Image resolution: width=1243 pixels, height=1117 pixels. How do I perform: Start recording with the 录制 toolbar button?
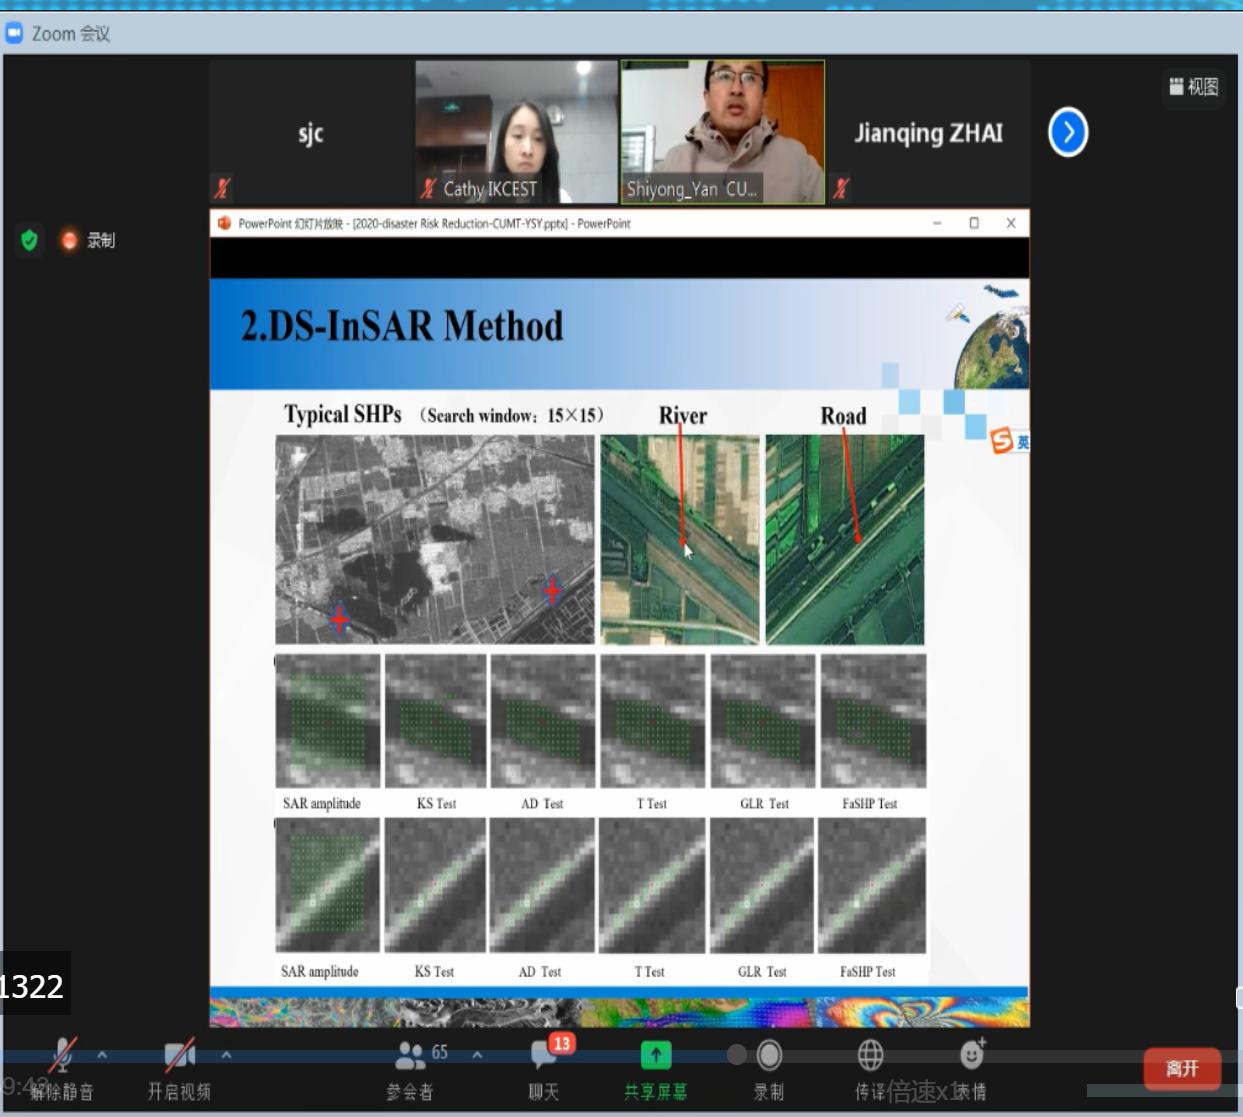(769, 1066)
